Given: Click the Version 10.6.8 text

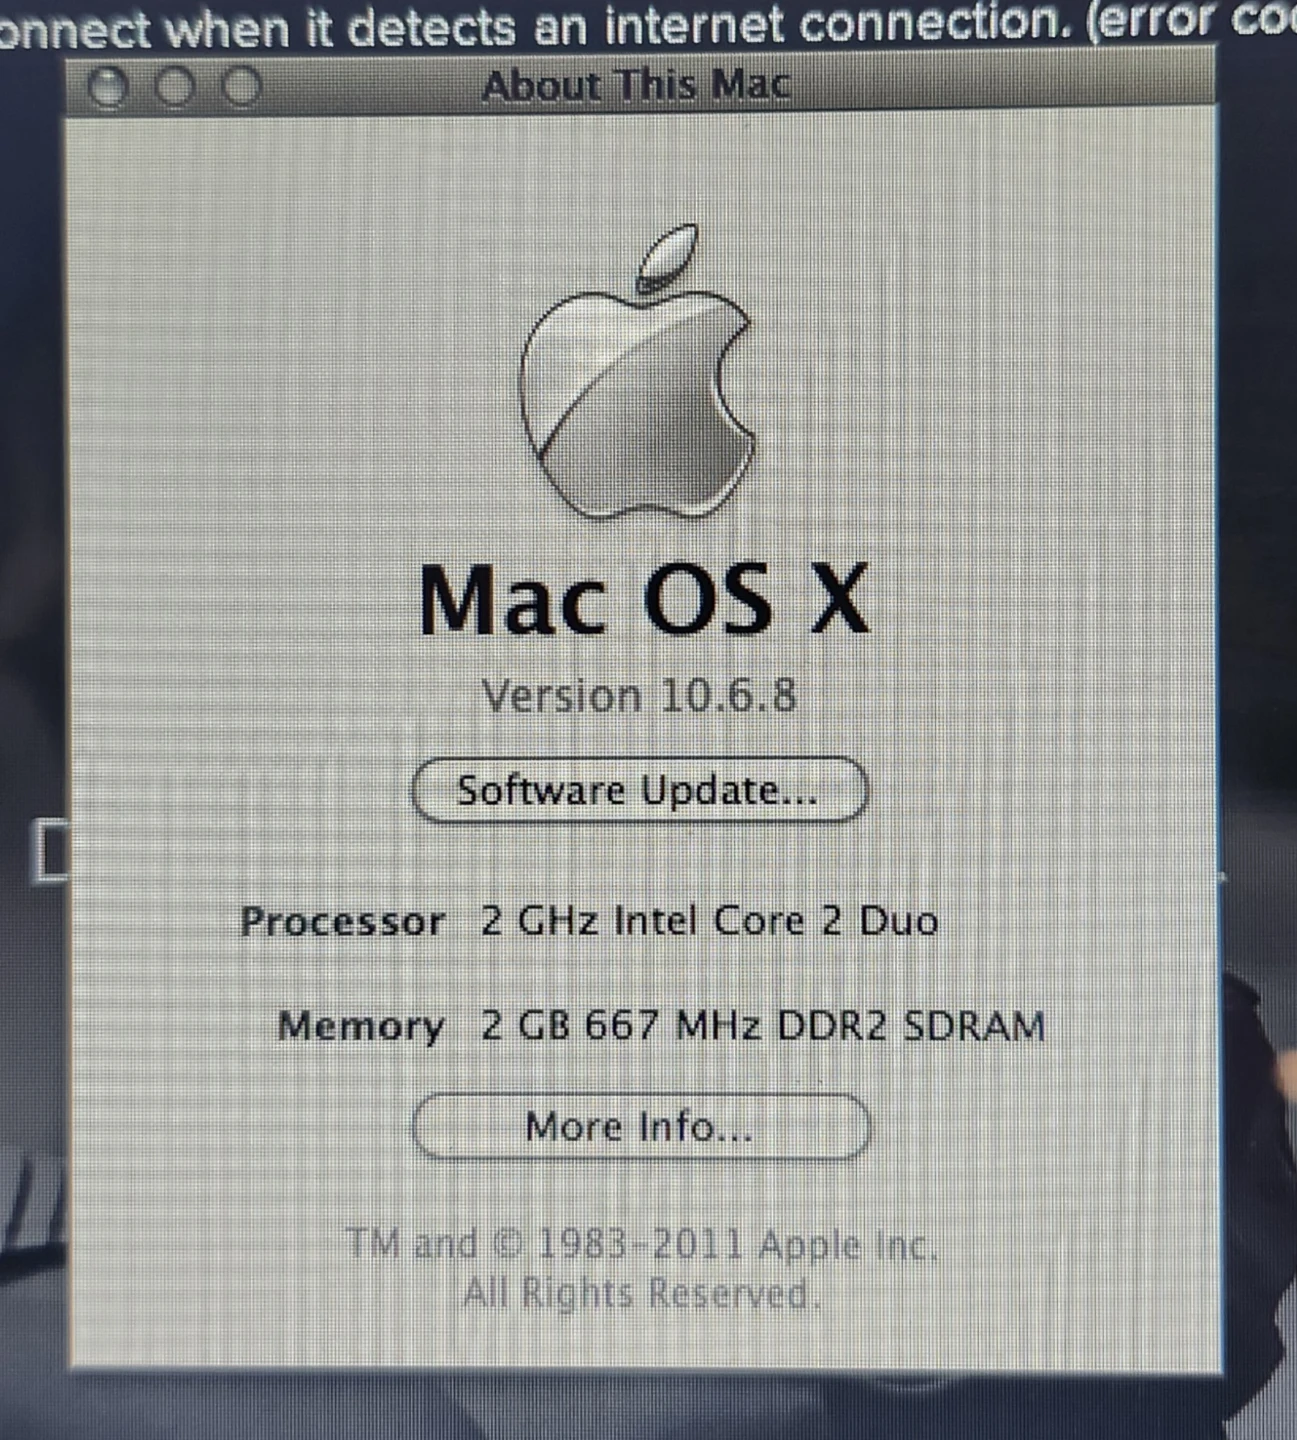Looking at the screenshot, I should pos(639,695).
